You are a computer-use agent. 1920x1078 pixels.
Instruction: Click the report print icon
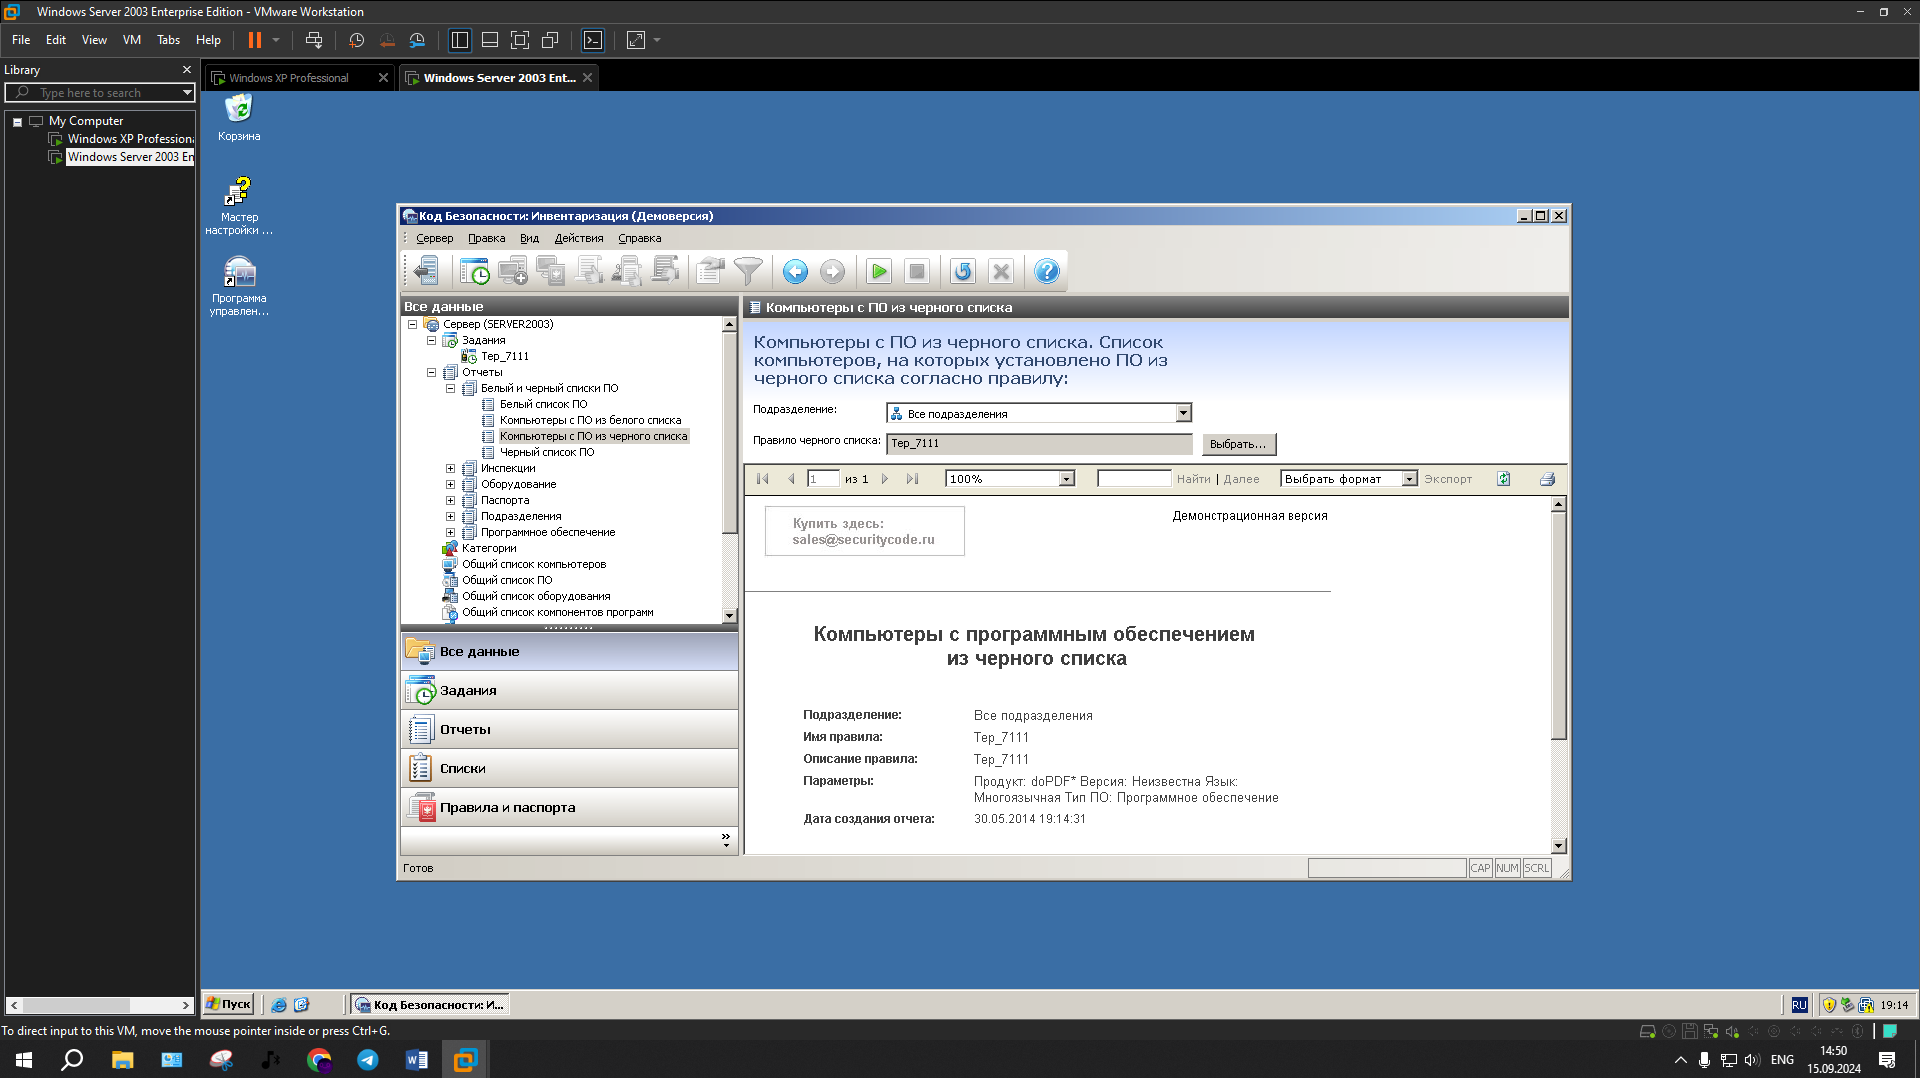[1547, 479]
